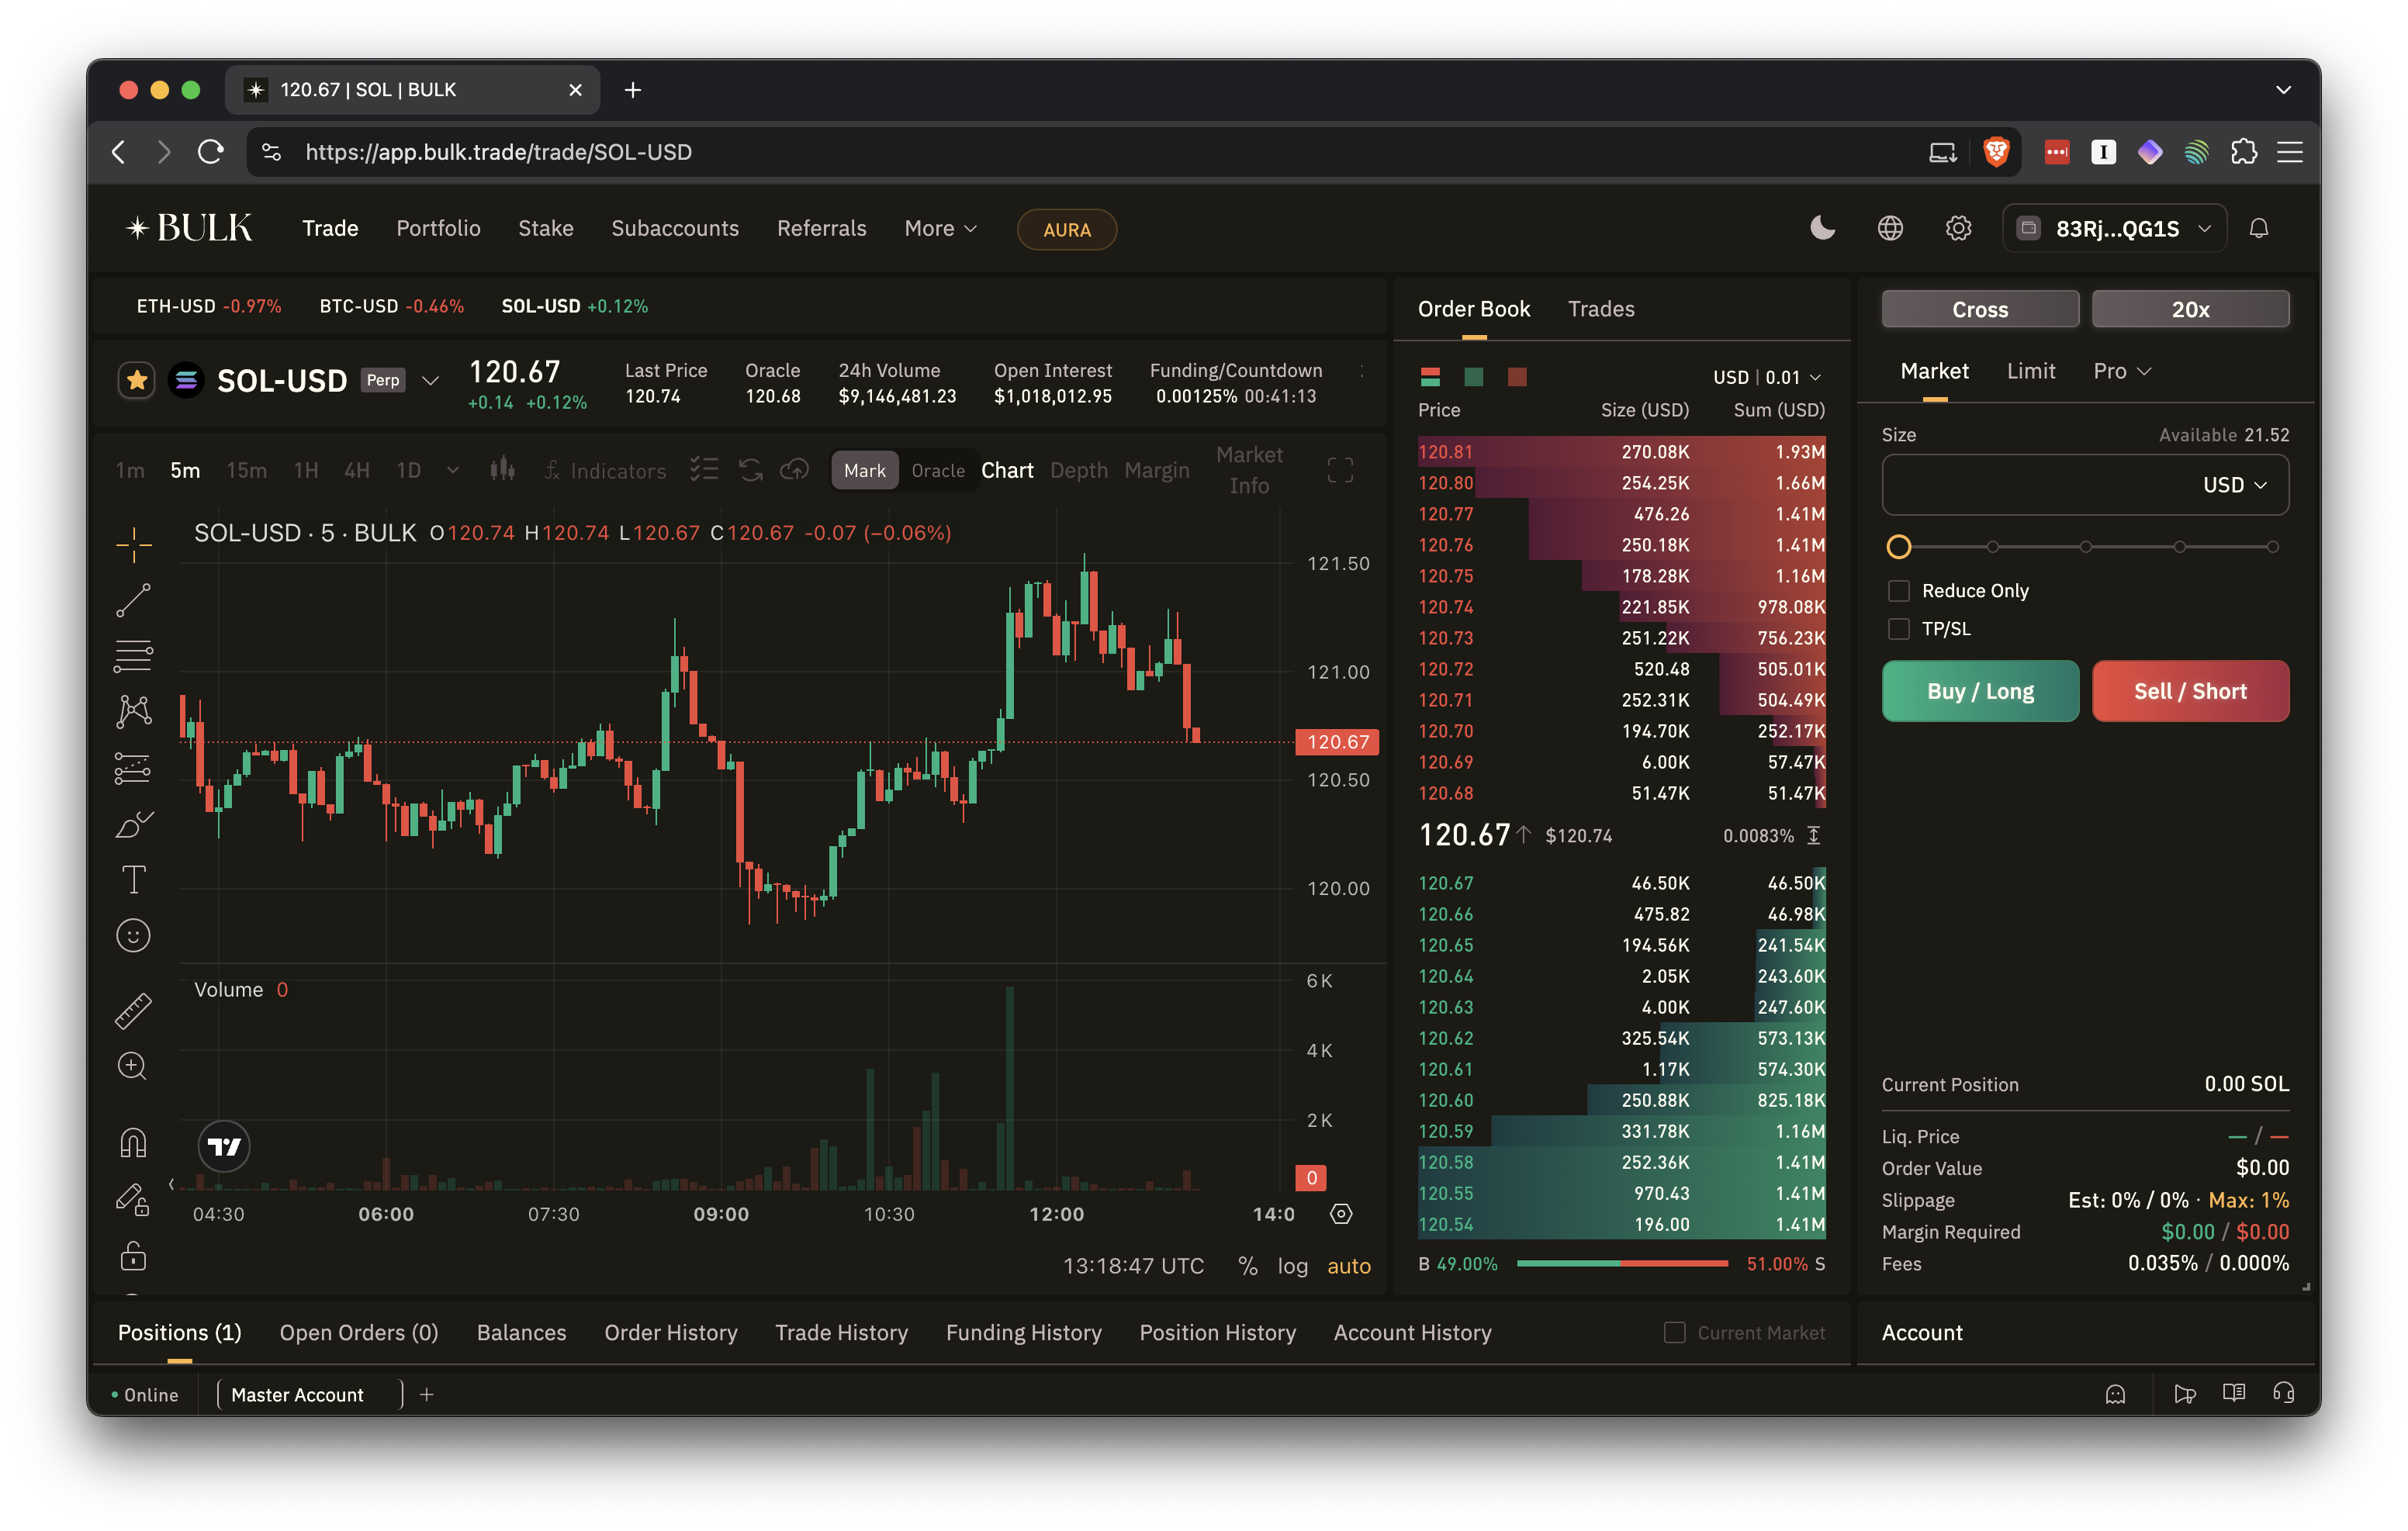Screen dimensions: 2408x1531
Task: Enable the TP/SL checkbox
Action: coord(1898,629)
